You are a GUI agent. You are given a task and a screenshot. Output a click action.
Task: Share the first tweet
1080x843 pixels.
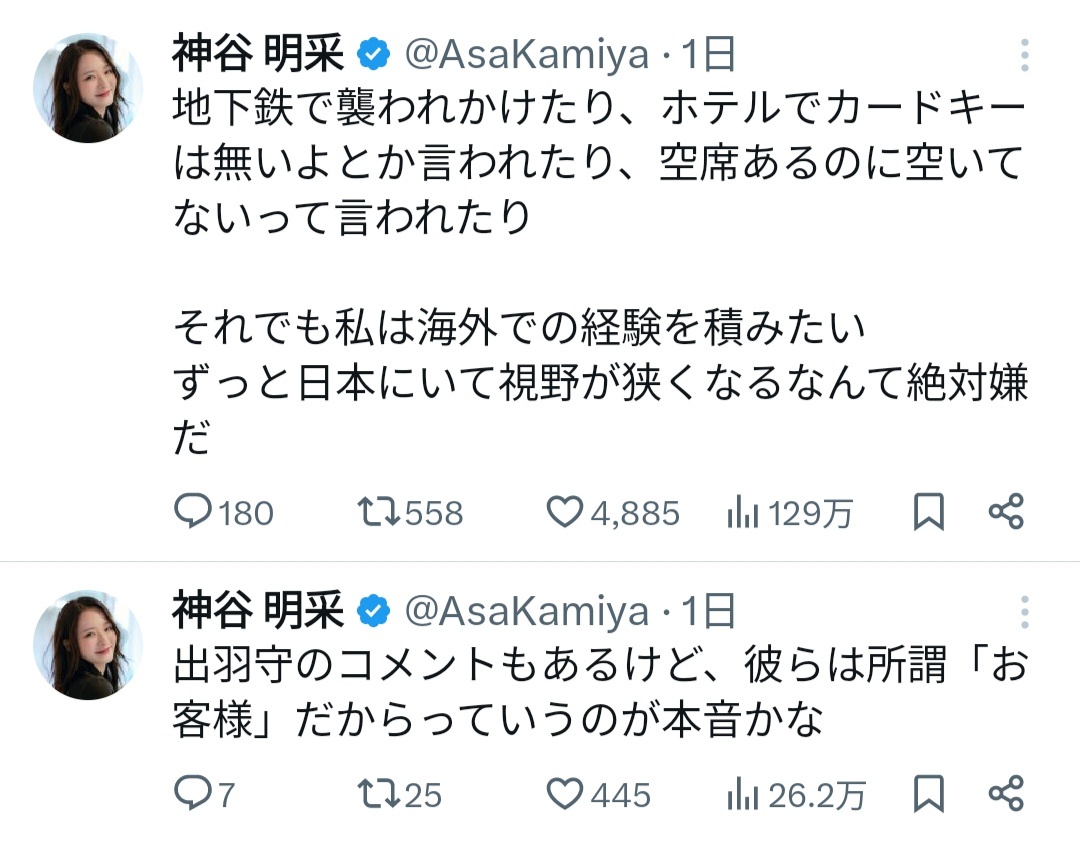[x=1005, y=513]
